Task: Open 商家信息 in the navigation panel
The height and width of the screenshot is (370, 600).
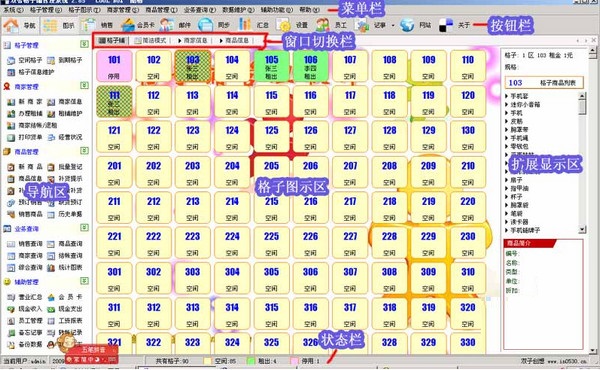Action: pyautogui.click(x=65, y=102)
